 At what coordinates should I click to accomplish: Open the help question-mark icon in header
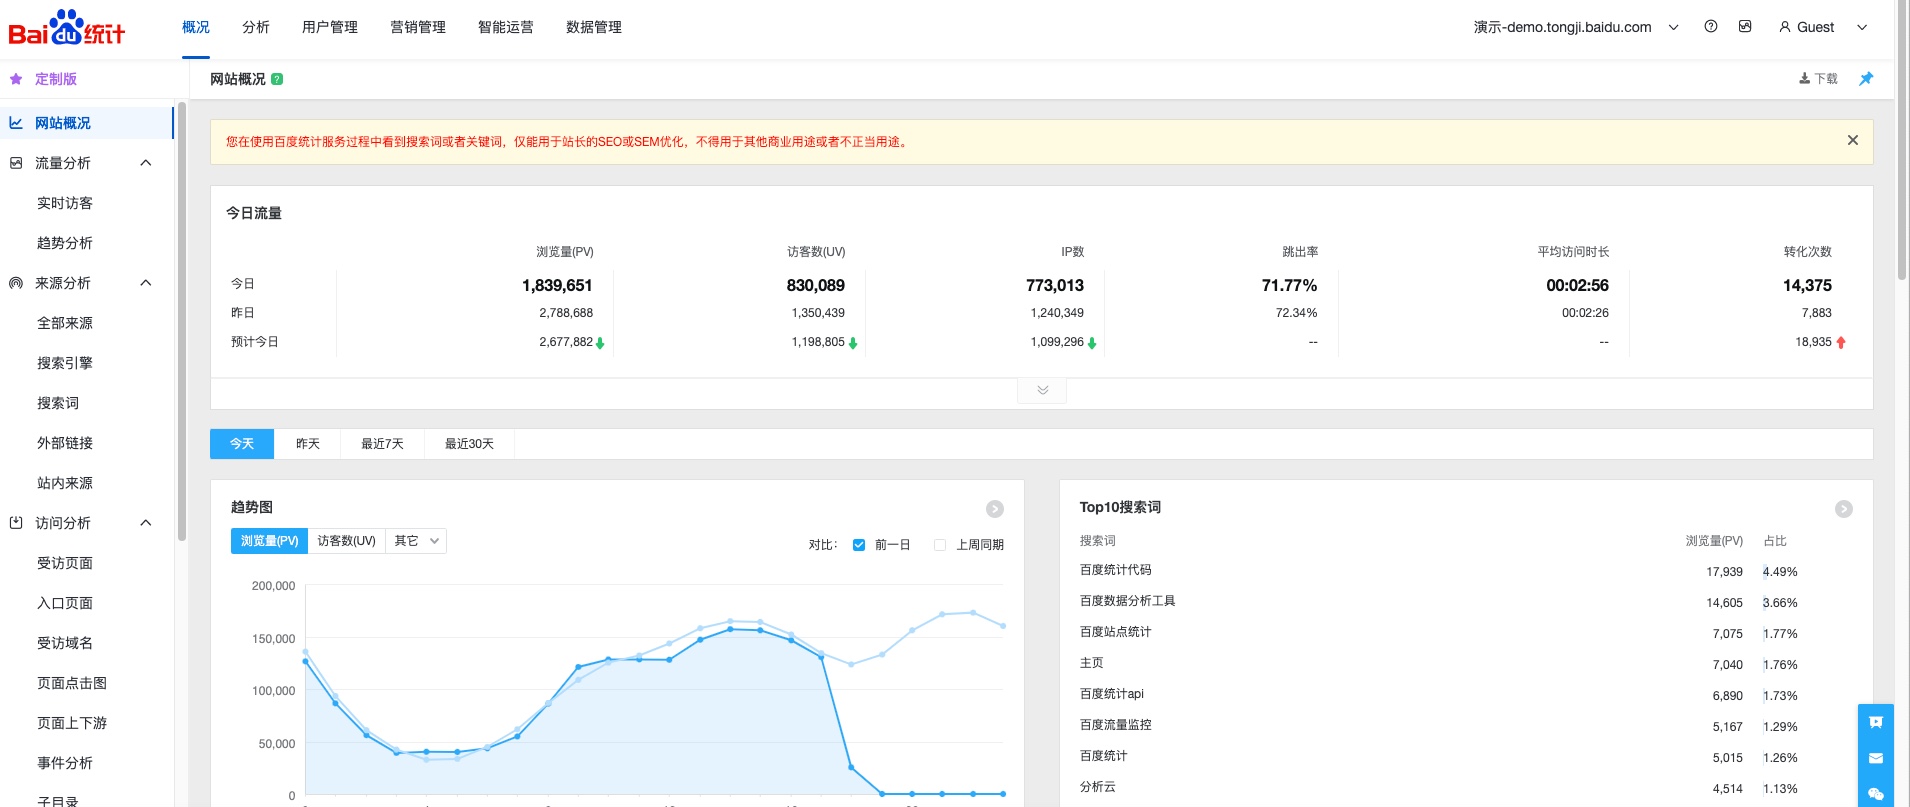(x=1711, y=27)
